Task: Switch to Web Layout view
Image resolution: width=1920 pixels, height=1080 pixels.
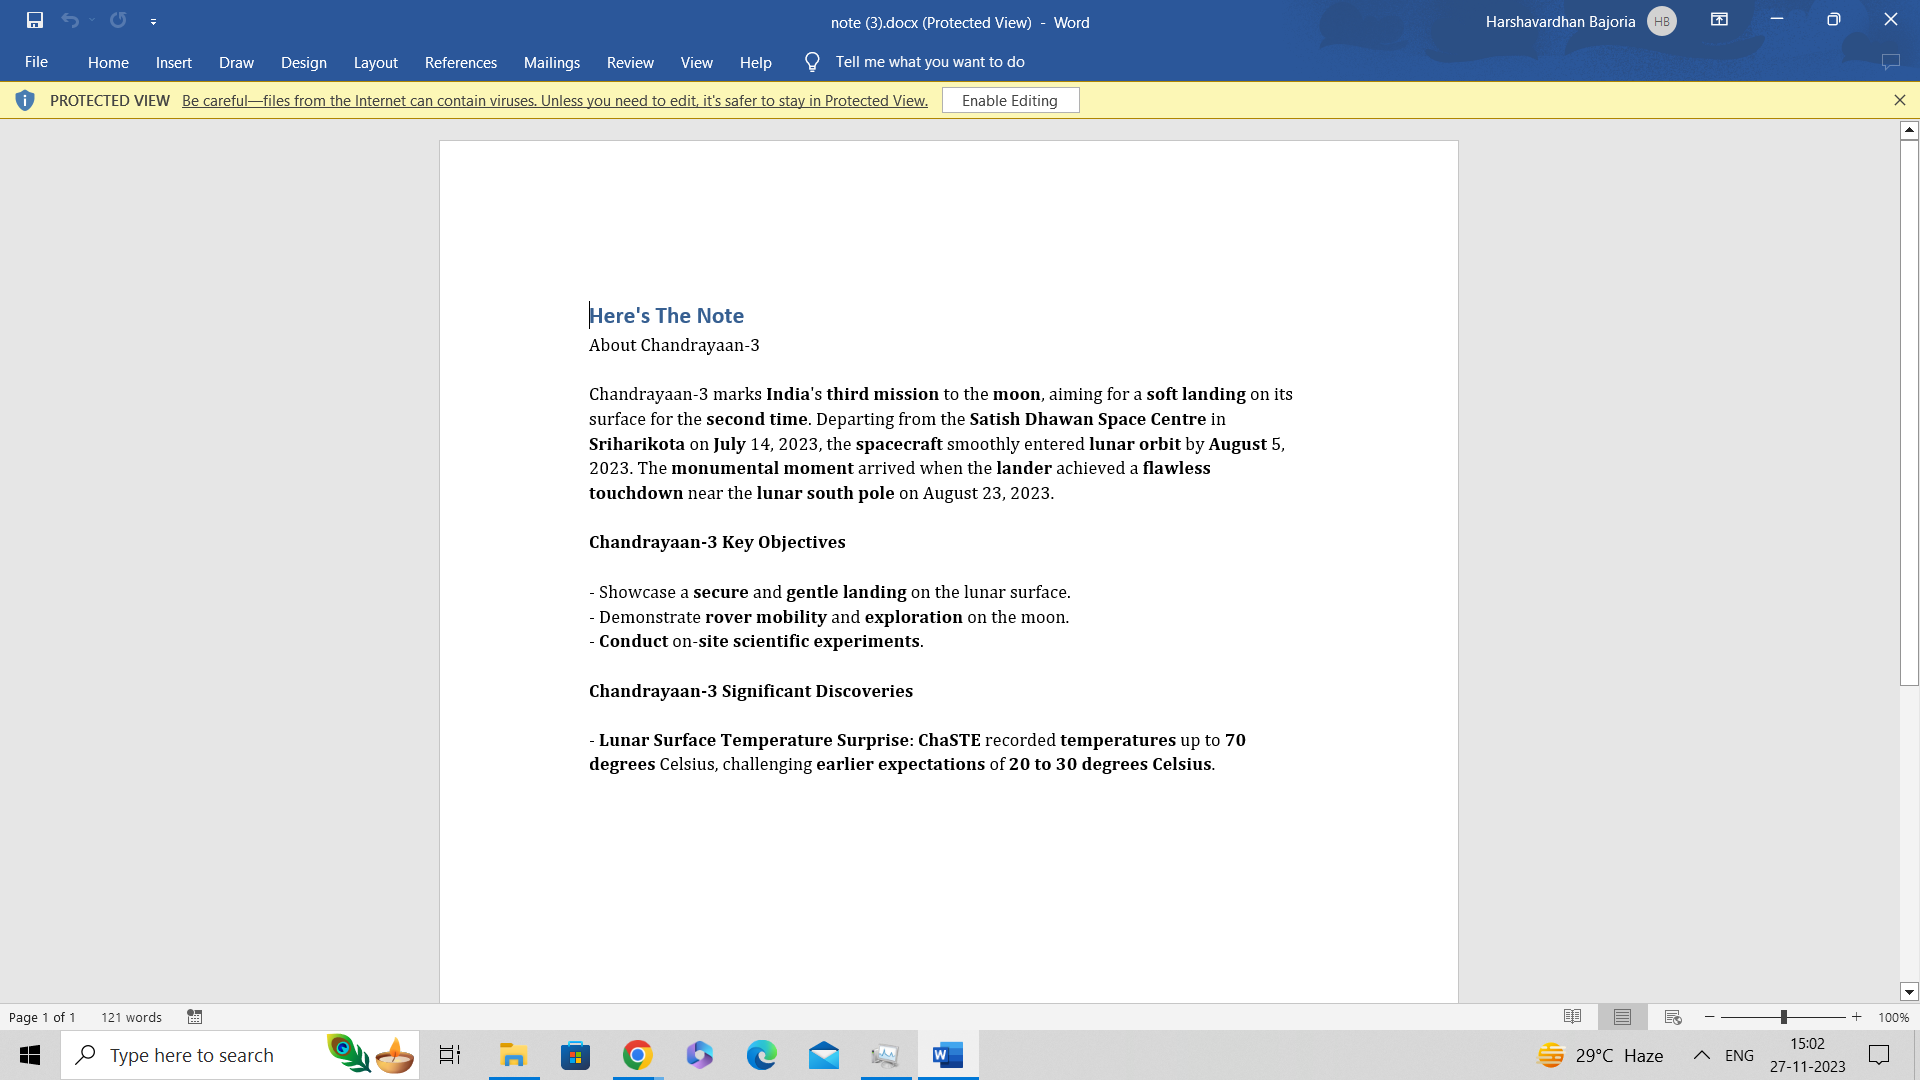Action: [1673, 1017]
